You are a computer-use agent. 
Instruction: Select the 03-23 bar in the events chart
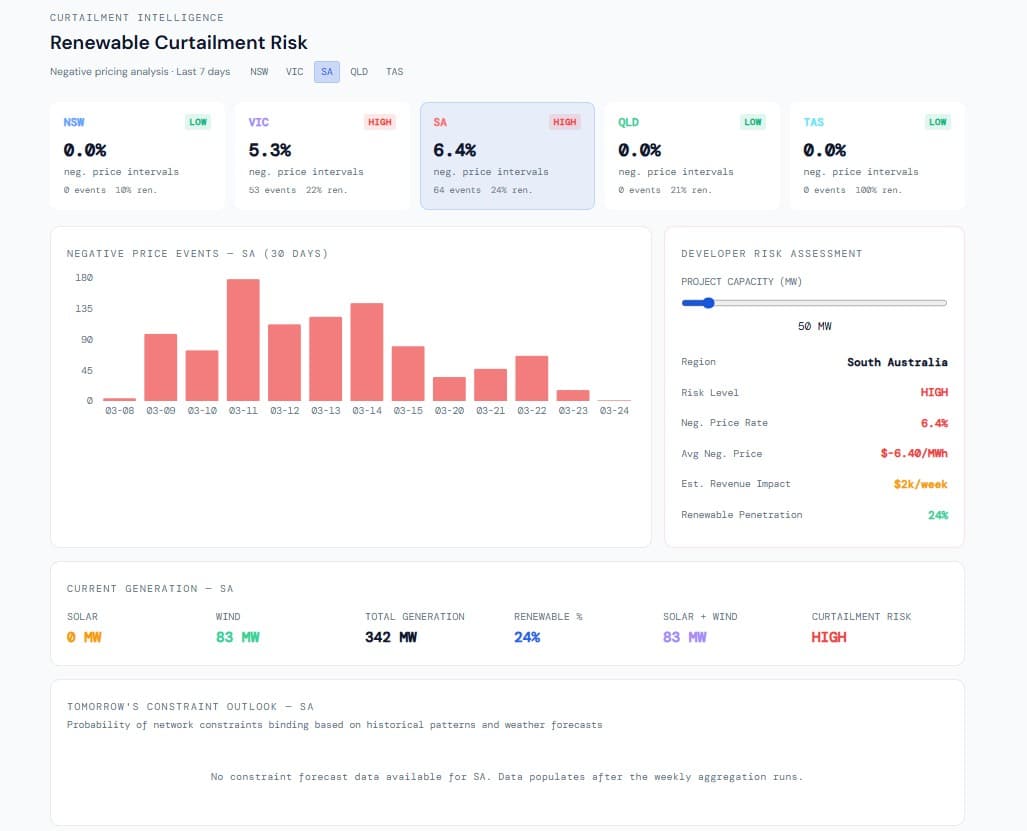point(572,394)
